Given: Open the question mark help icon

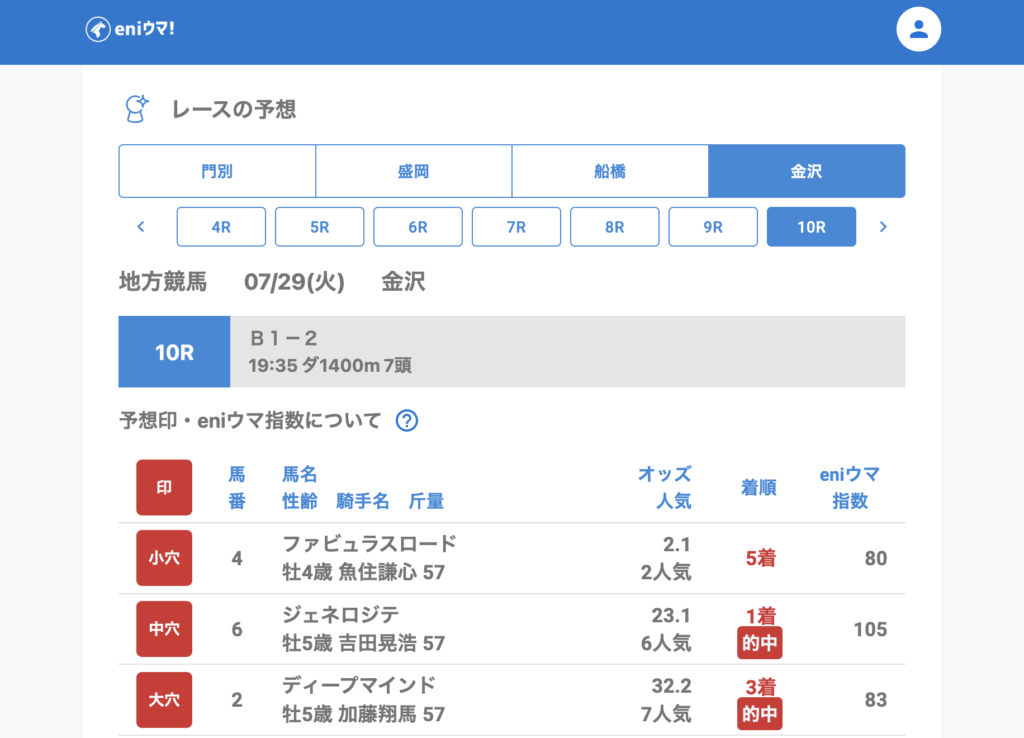Looking at the screenshot, I should (406, 421).
